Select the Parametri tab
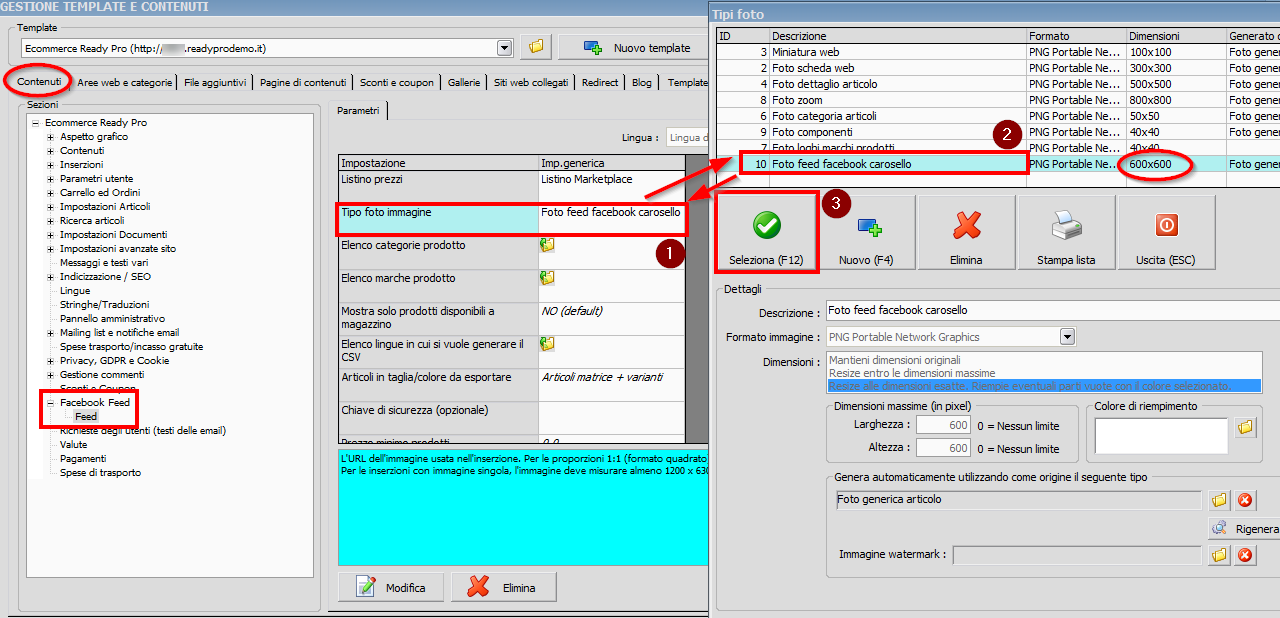 [x=359, y=111]
